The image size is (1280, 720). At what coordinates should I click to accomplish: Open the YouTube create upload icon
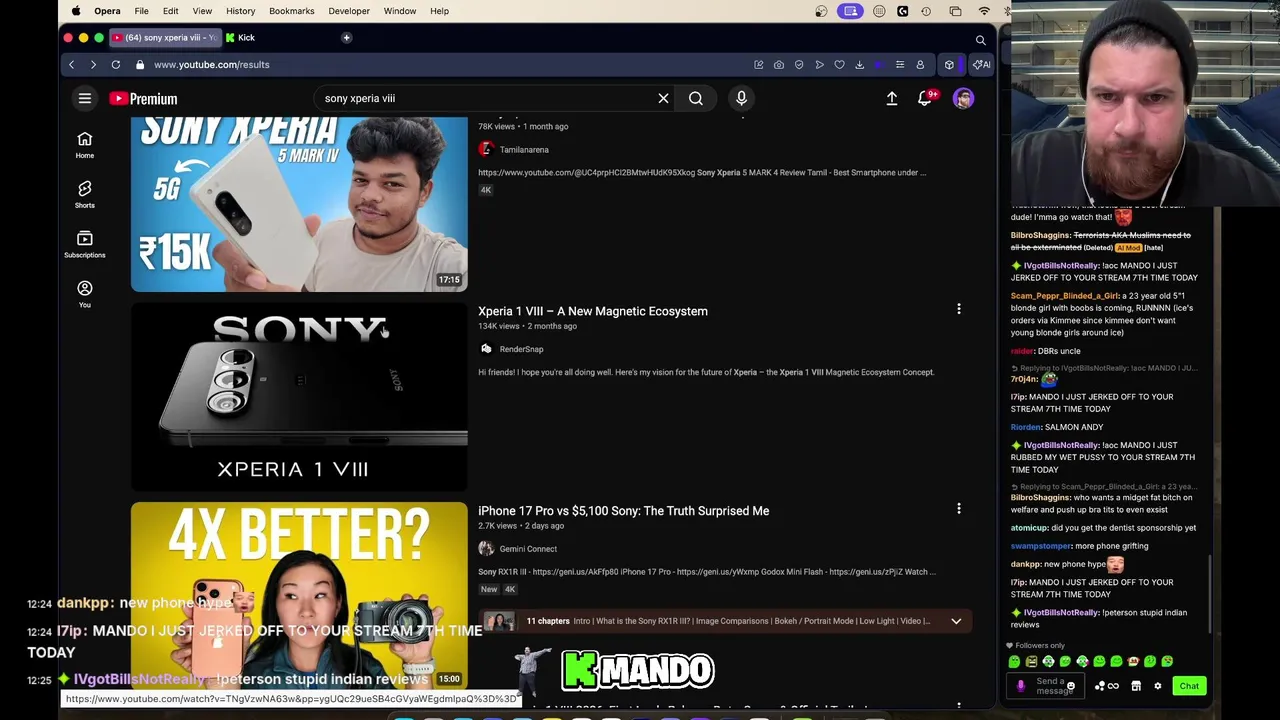click(892, 98)
